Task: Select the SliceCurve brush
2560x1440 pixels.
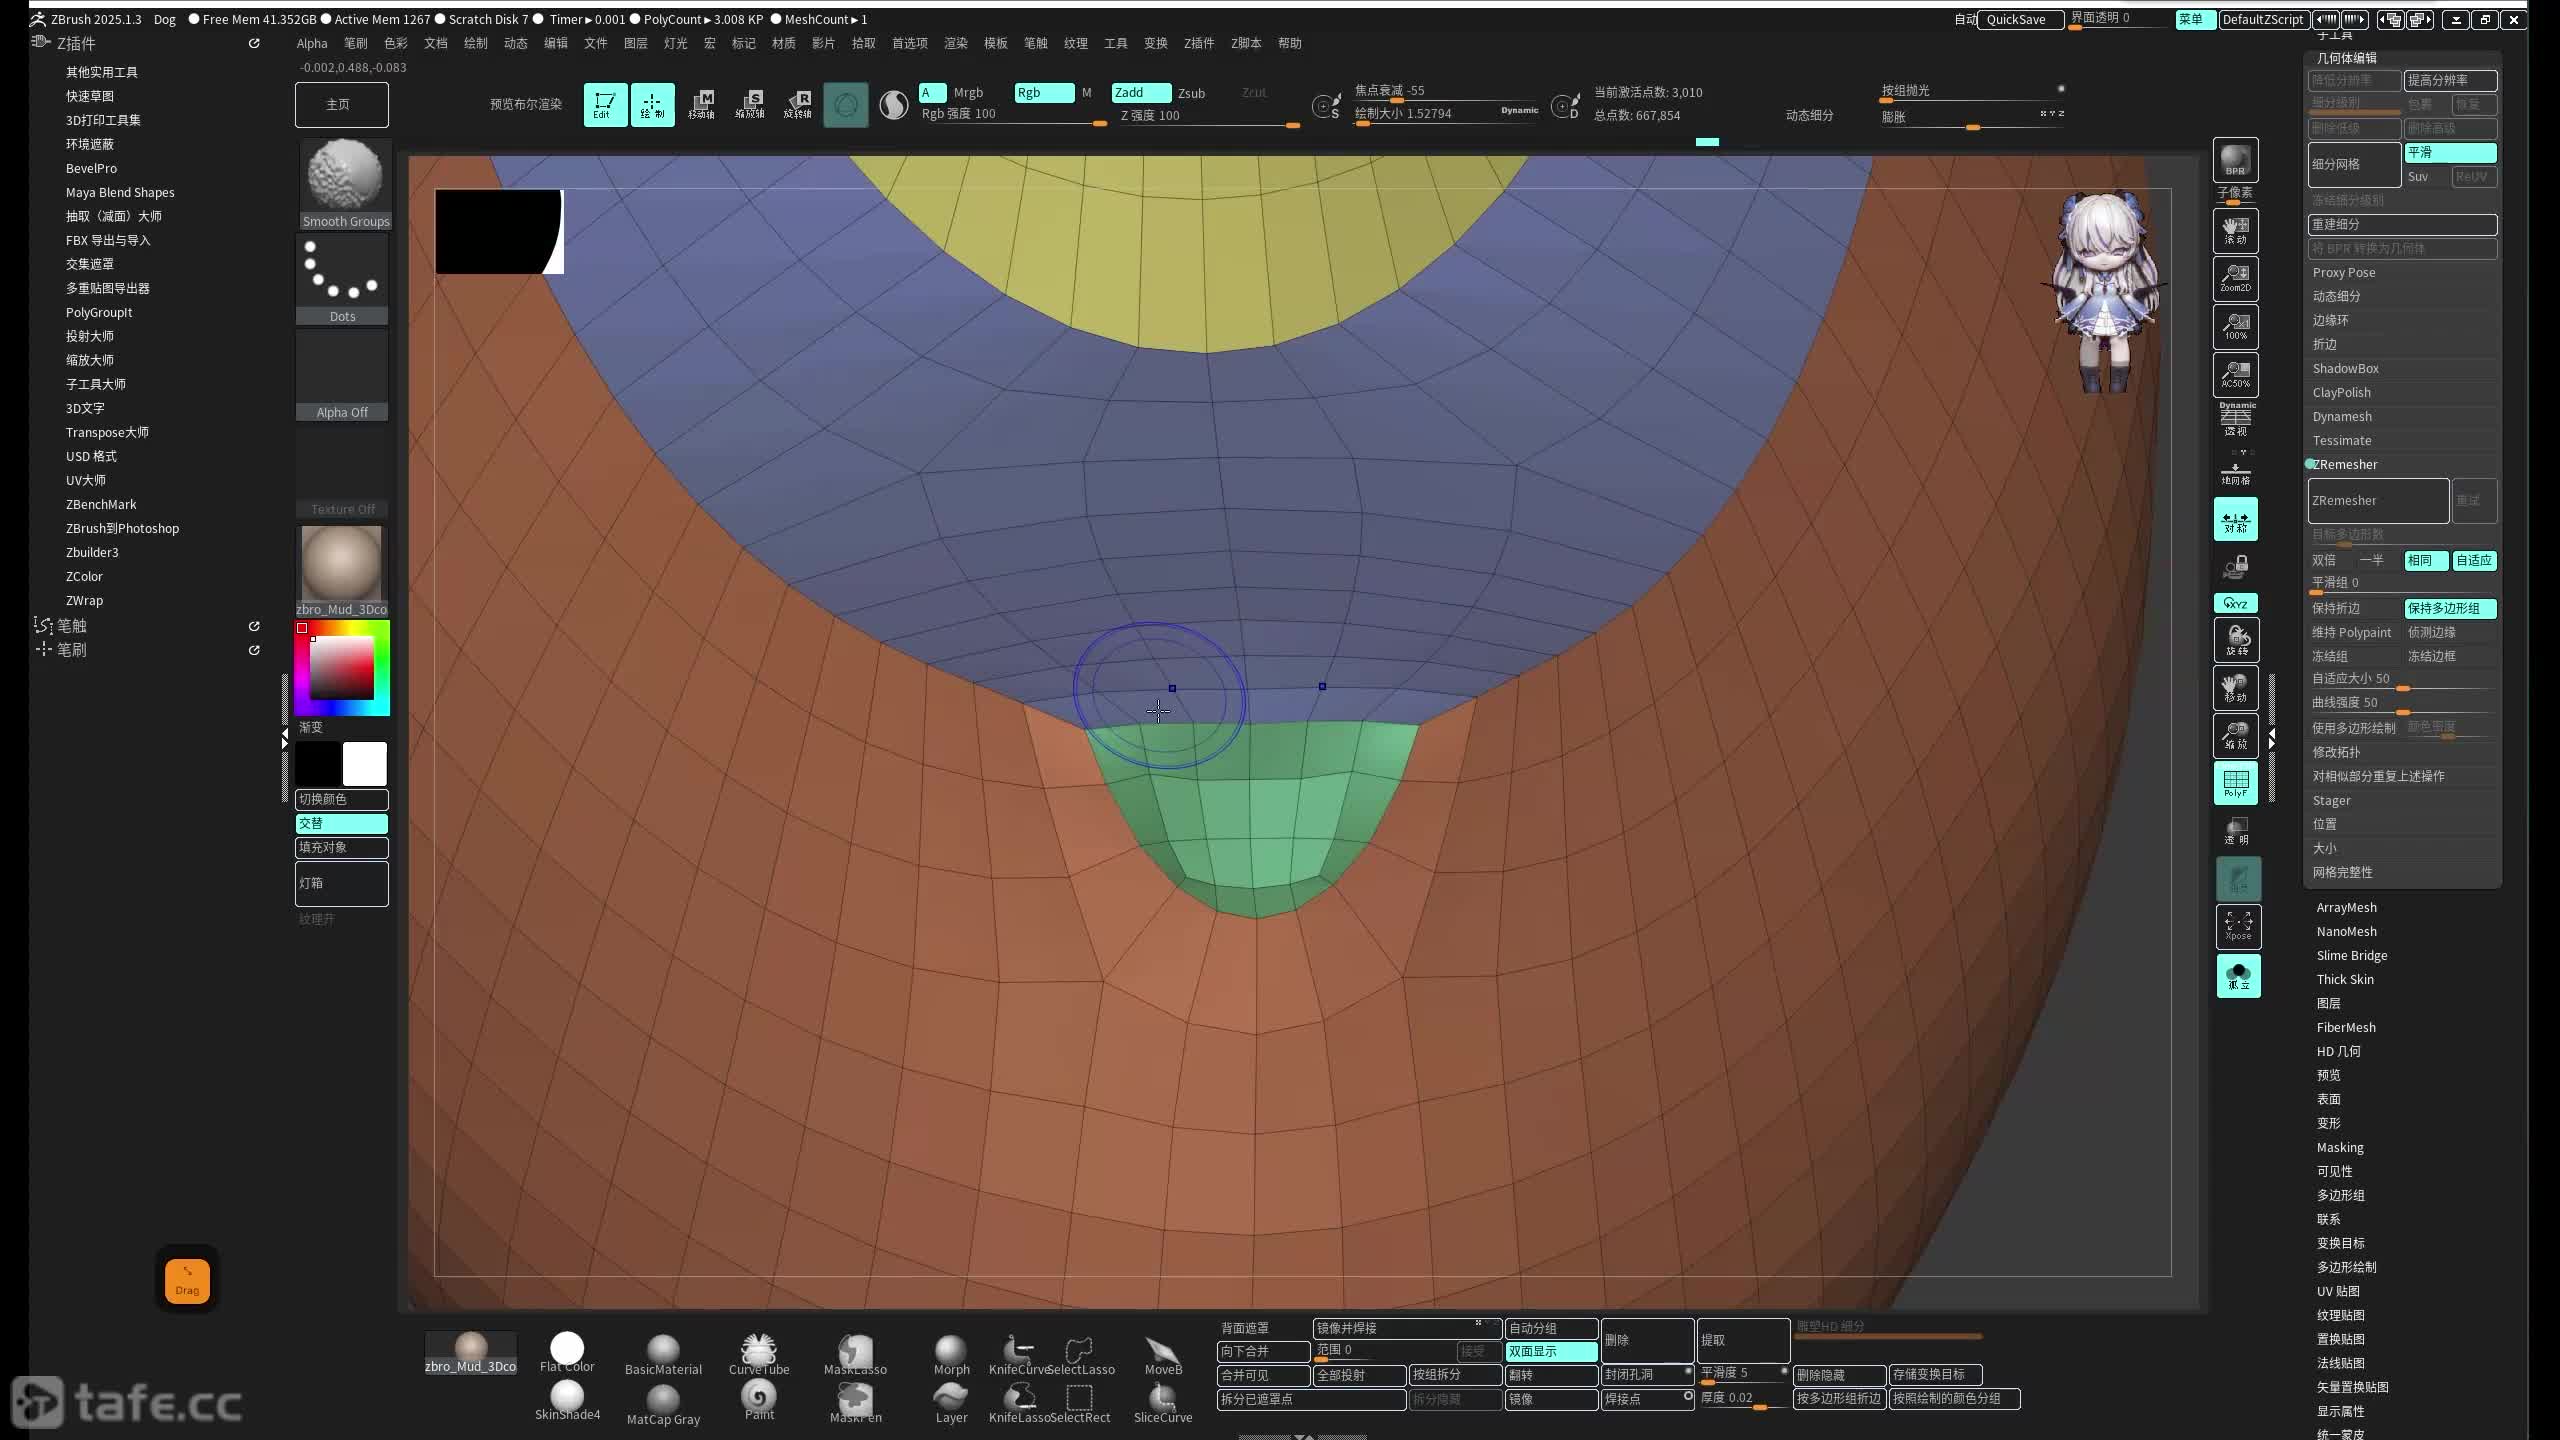Action: point(1163,1402)
